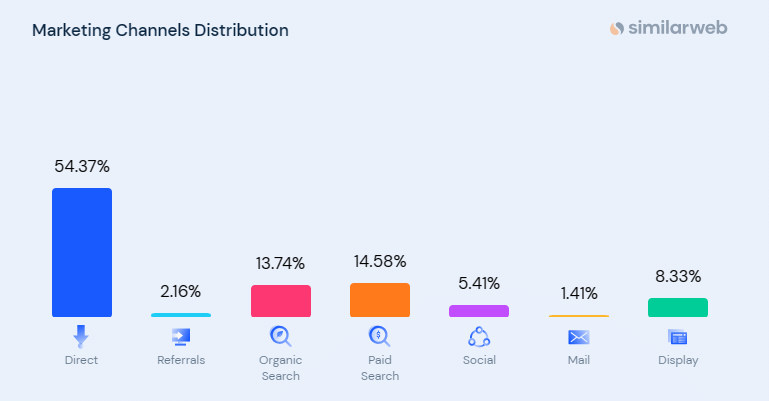Select the pink Organic Search bar

(x=281, y=301)
